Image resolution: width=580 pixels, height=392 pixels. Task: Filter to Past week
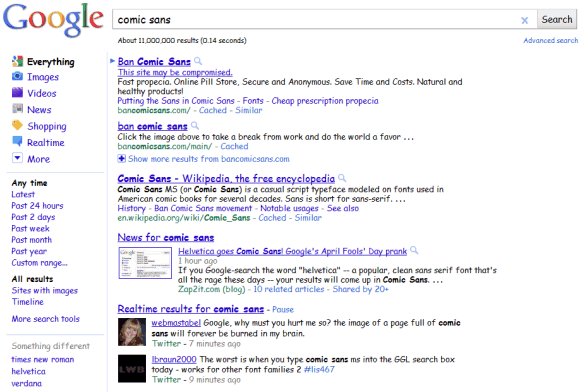pyautogui.click(x=30, y=229)
